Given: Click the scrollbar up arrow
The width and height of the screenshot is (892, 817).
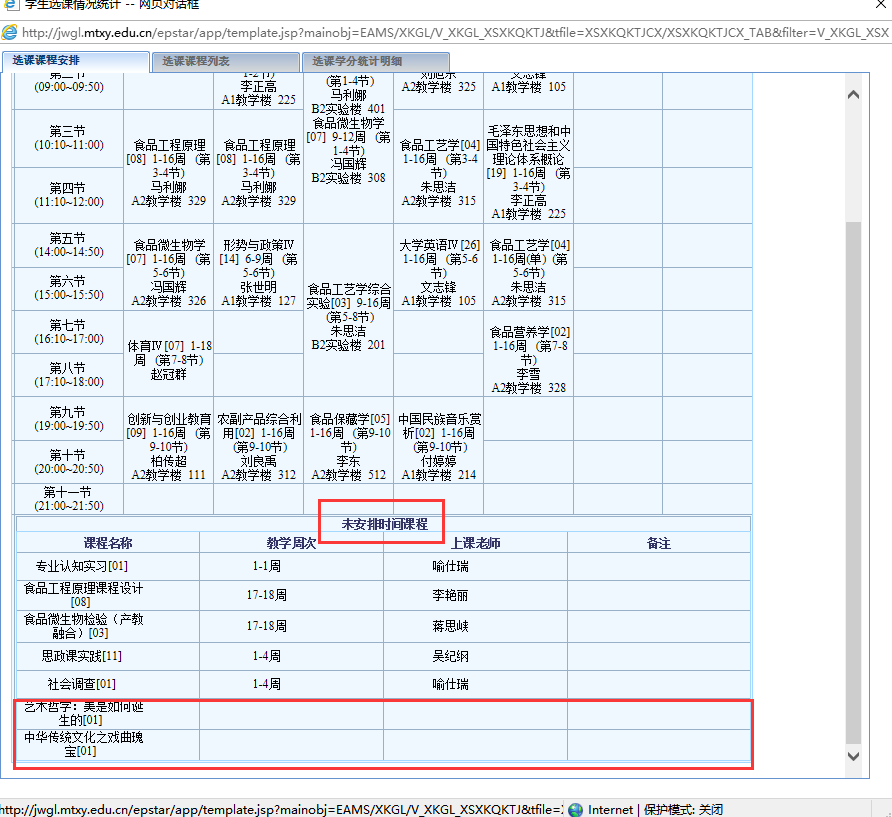Looking at the screenshot, I should tap(853, 95).
